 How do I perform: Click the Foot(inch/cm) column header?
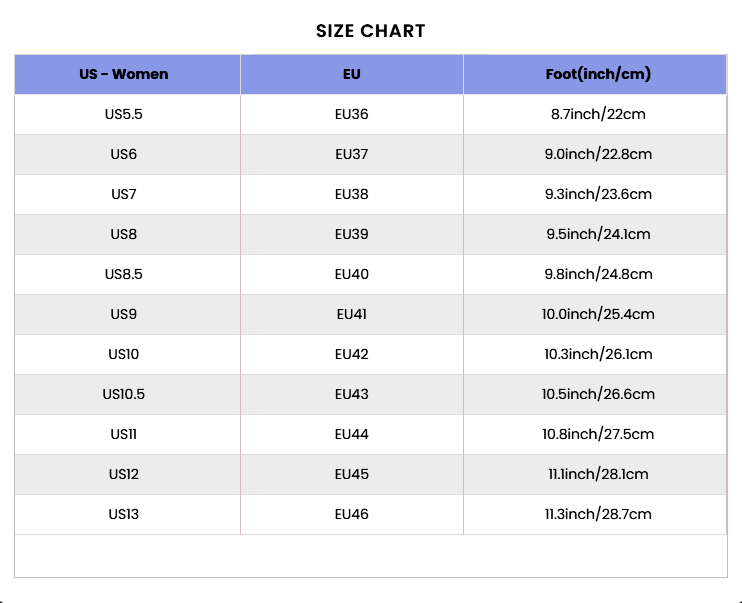tap(598, 74)
